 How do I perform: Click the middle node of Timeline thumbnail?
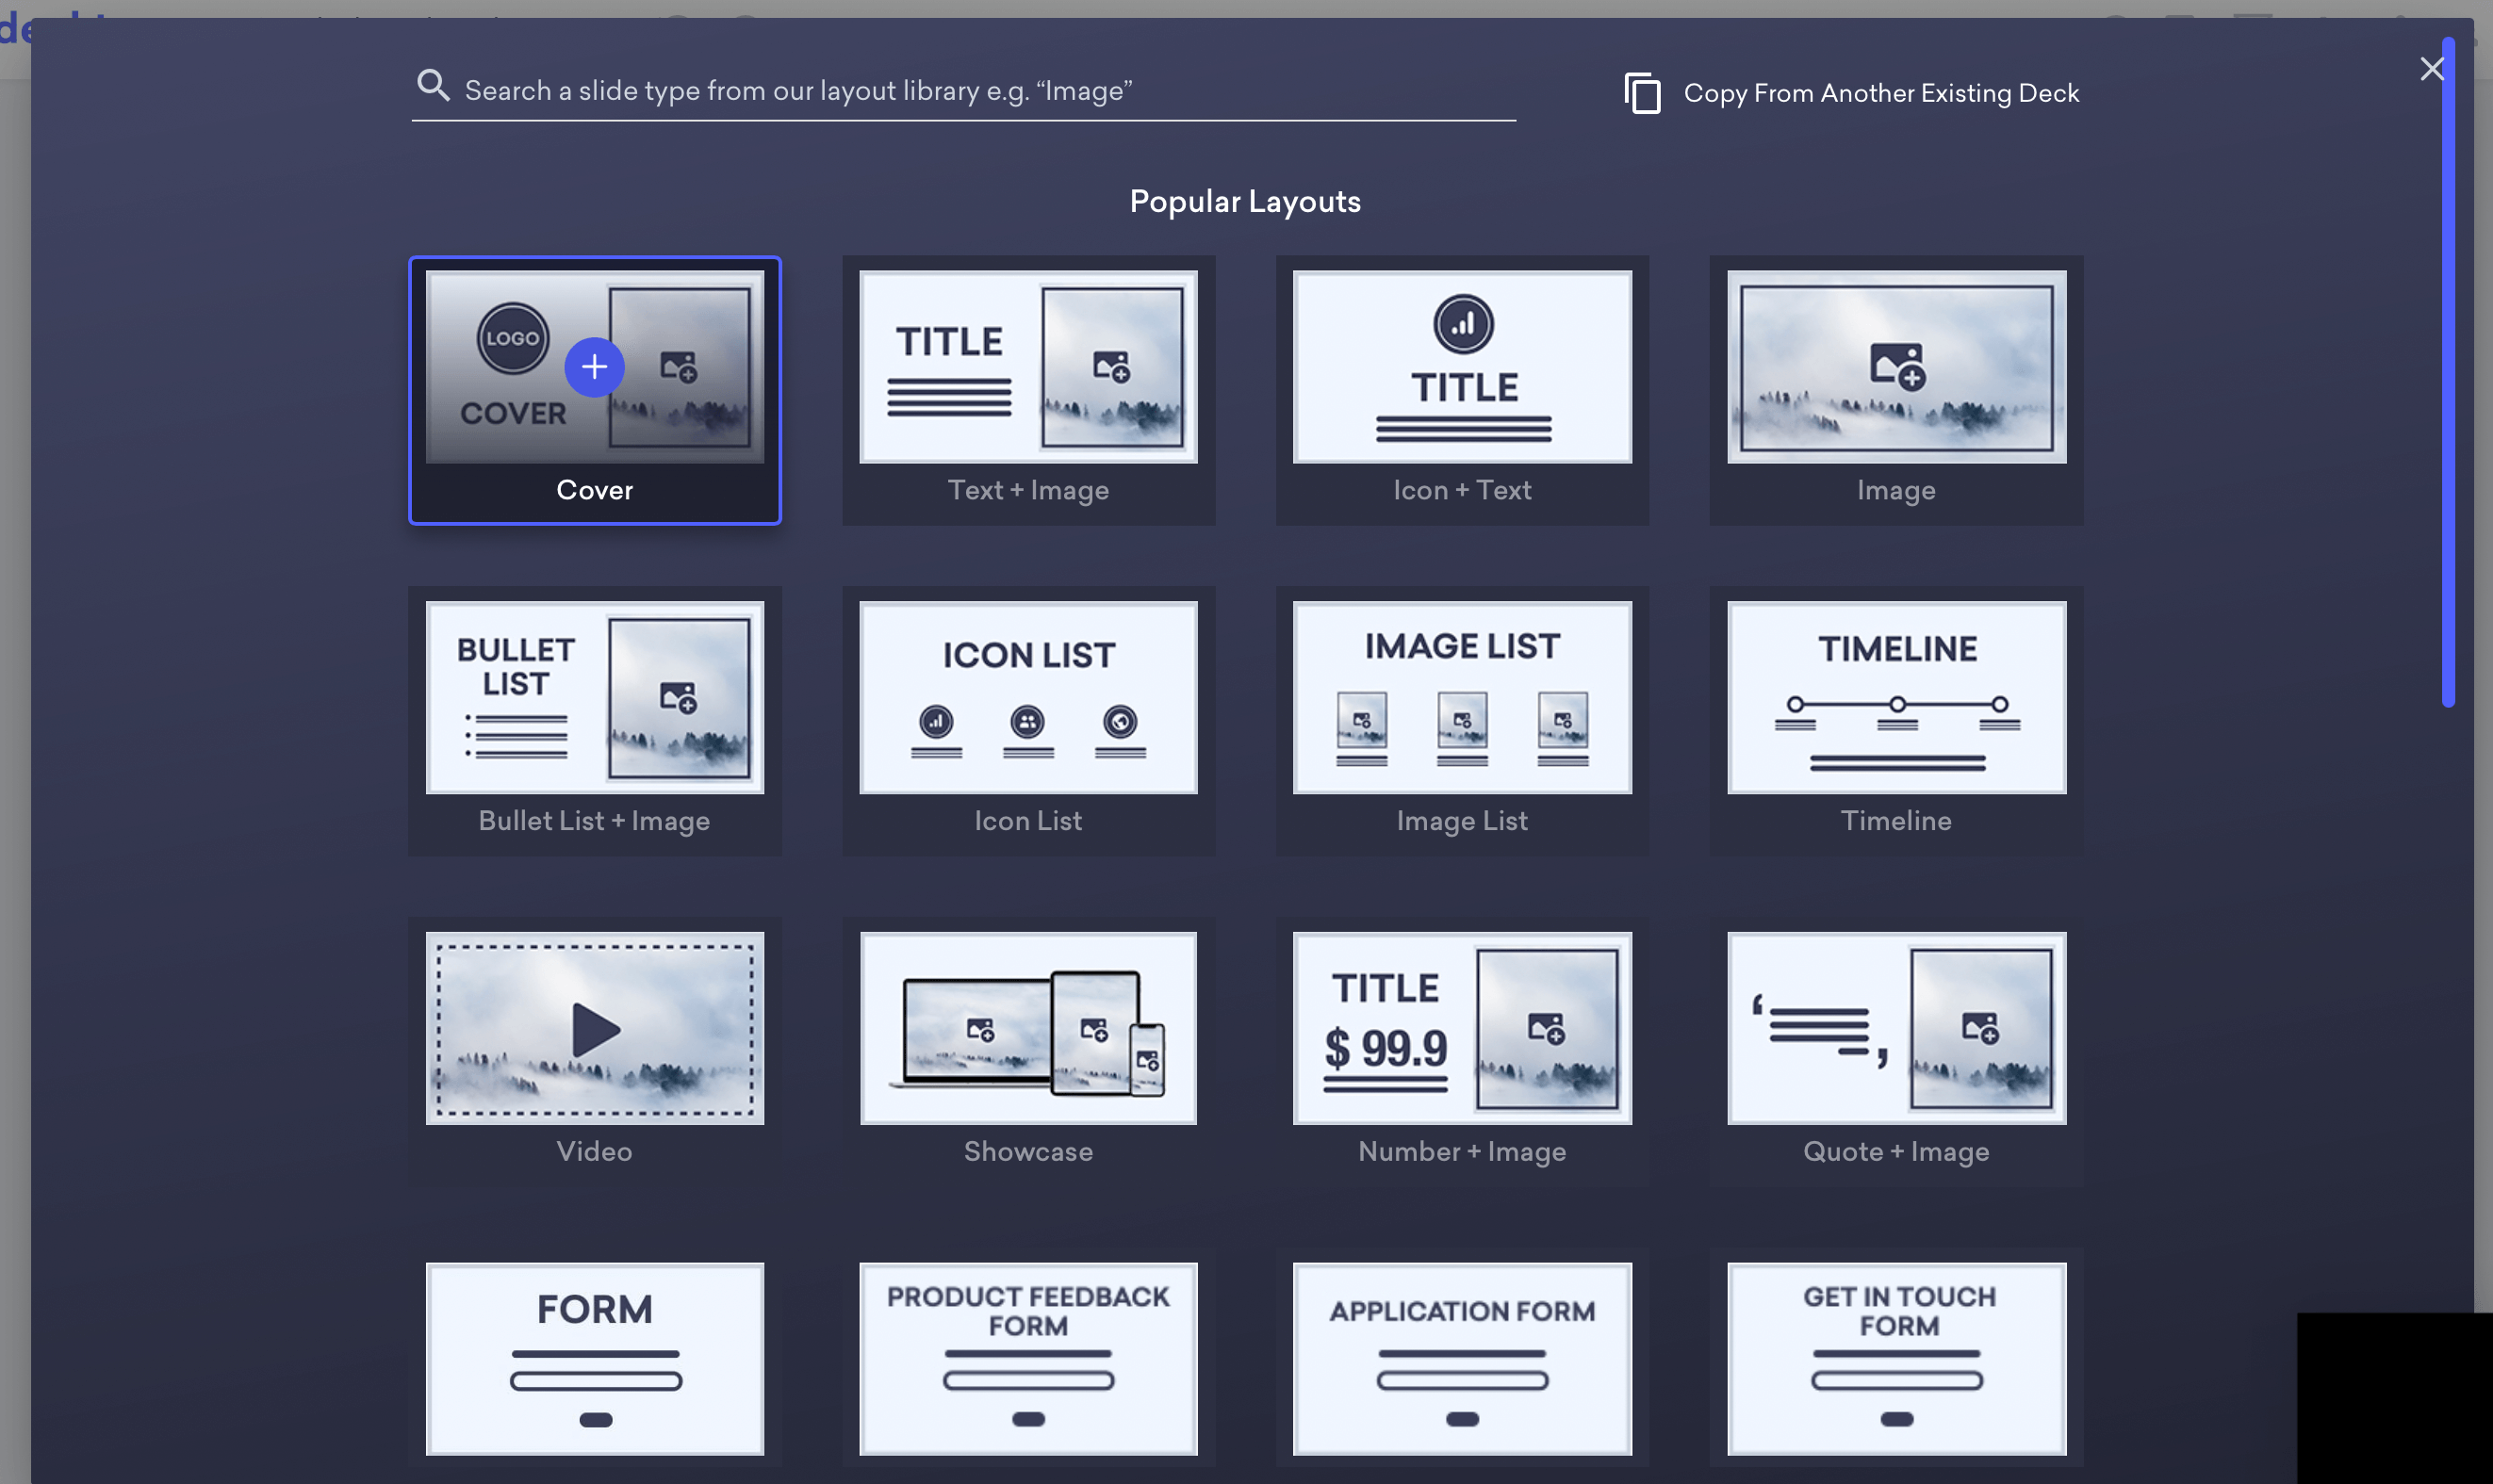(x=1897, y=704)
